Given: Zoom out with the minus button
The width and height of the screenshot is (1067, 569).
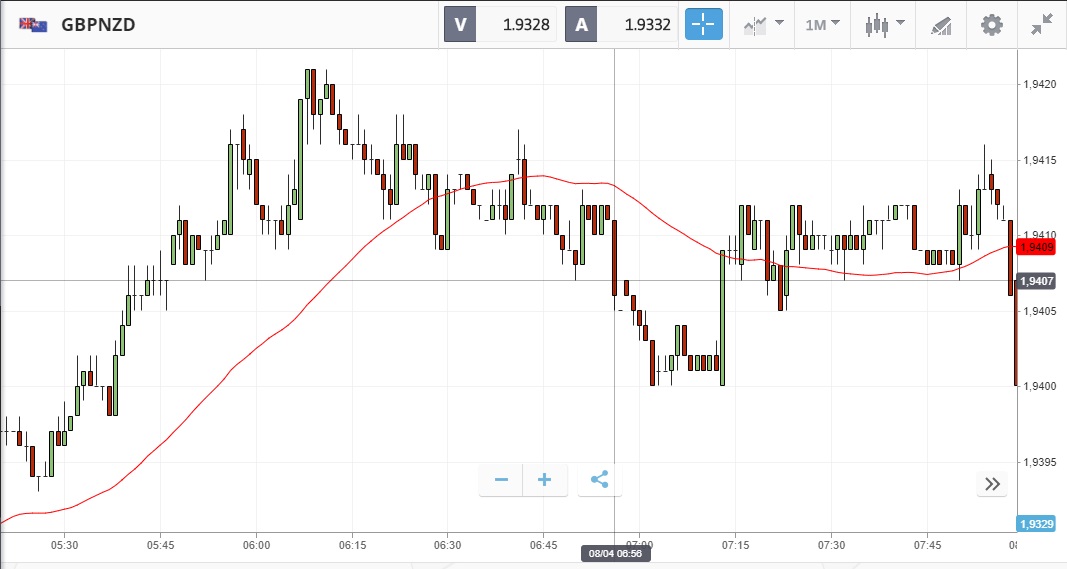Looking at the screenshot, I should [x=501, y=480].
